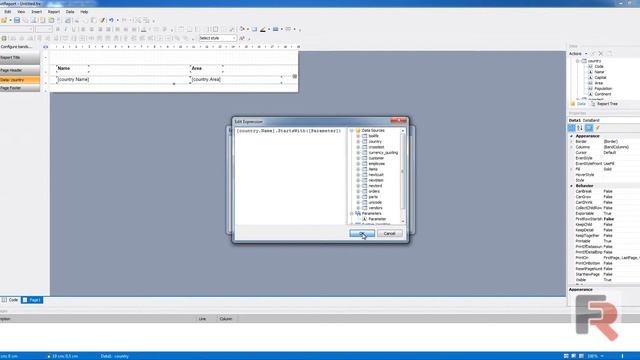The width and height of the screenshot is (640, 360).
Task: Expand the customer data source
Action: (x=358, y=158)
